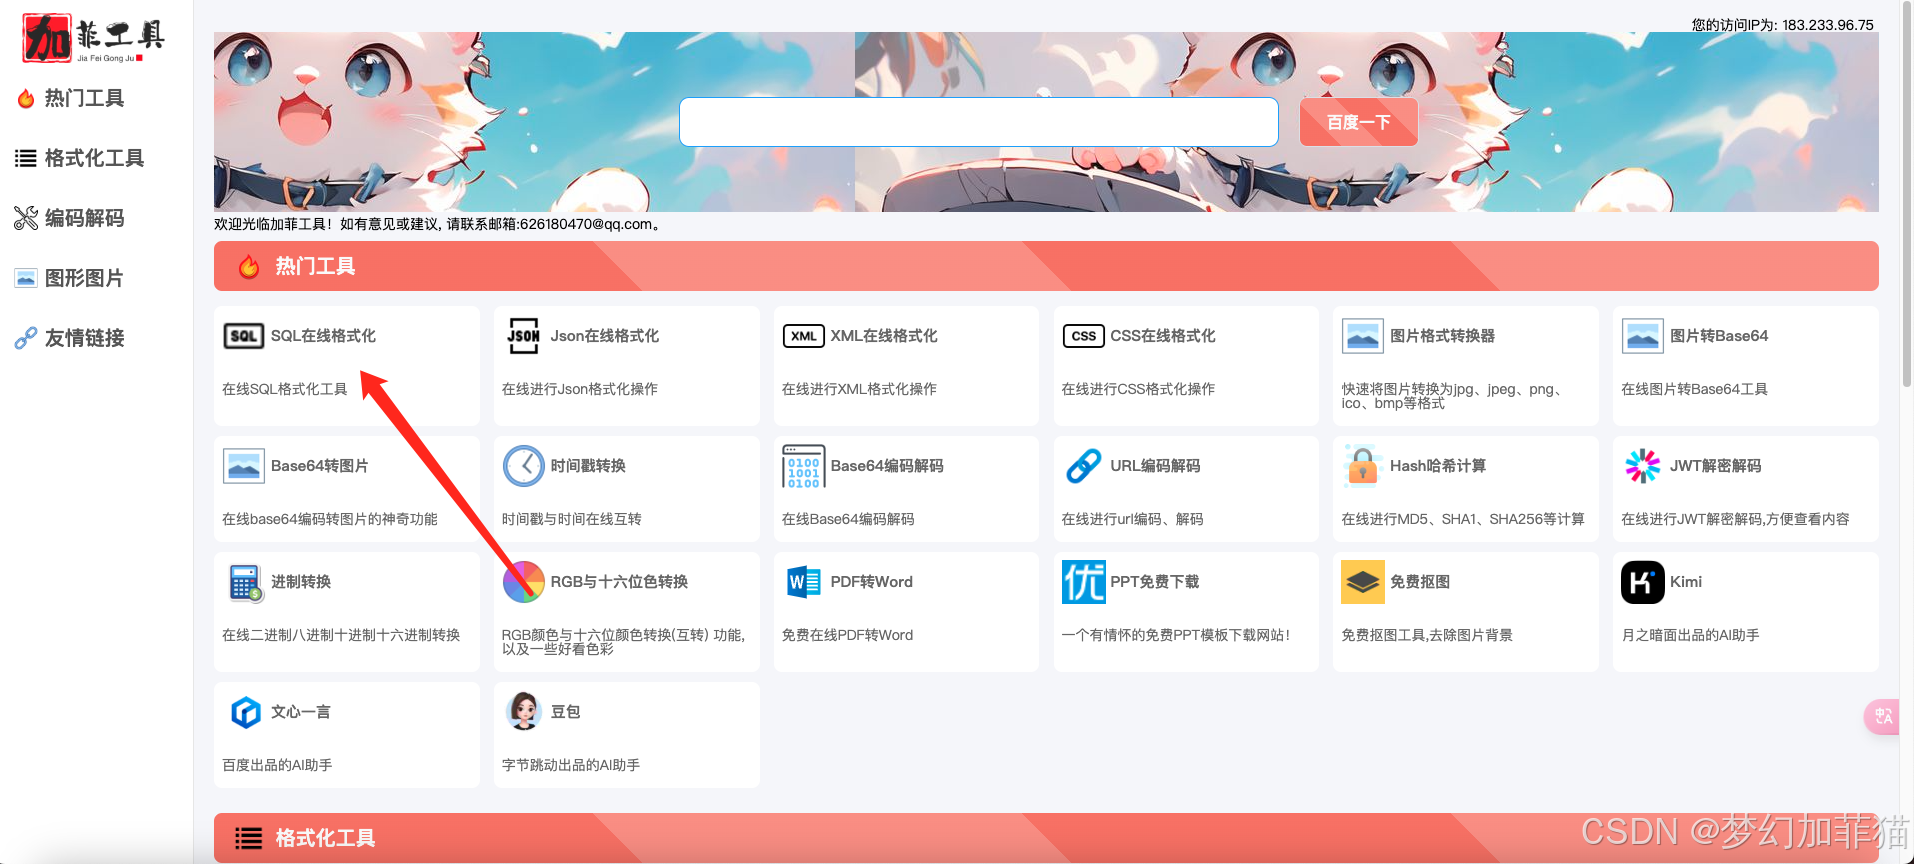Click the list icon in 格式化工具 banner
Image resolution: width=1914 pixels, height=864 pixels.
click(248, 838)
